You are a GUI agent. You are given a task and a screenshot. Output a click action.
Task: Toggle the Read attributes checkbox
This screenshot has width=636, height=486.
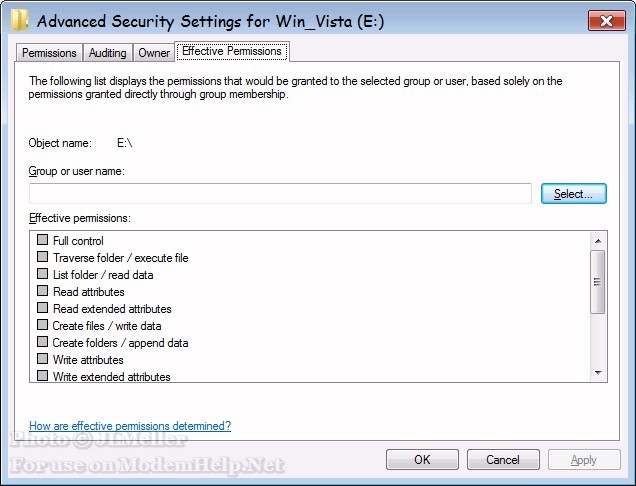(x=43, y=292)
